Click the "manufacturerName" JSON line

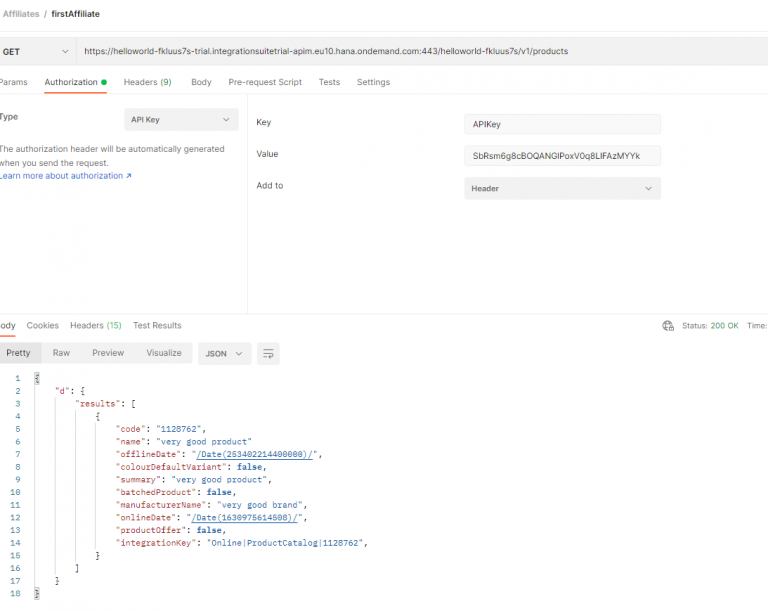[x=212, y=505]
